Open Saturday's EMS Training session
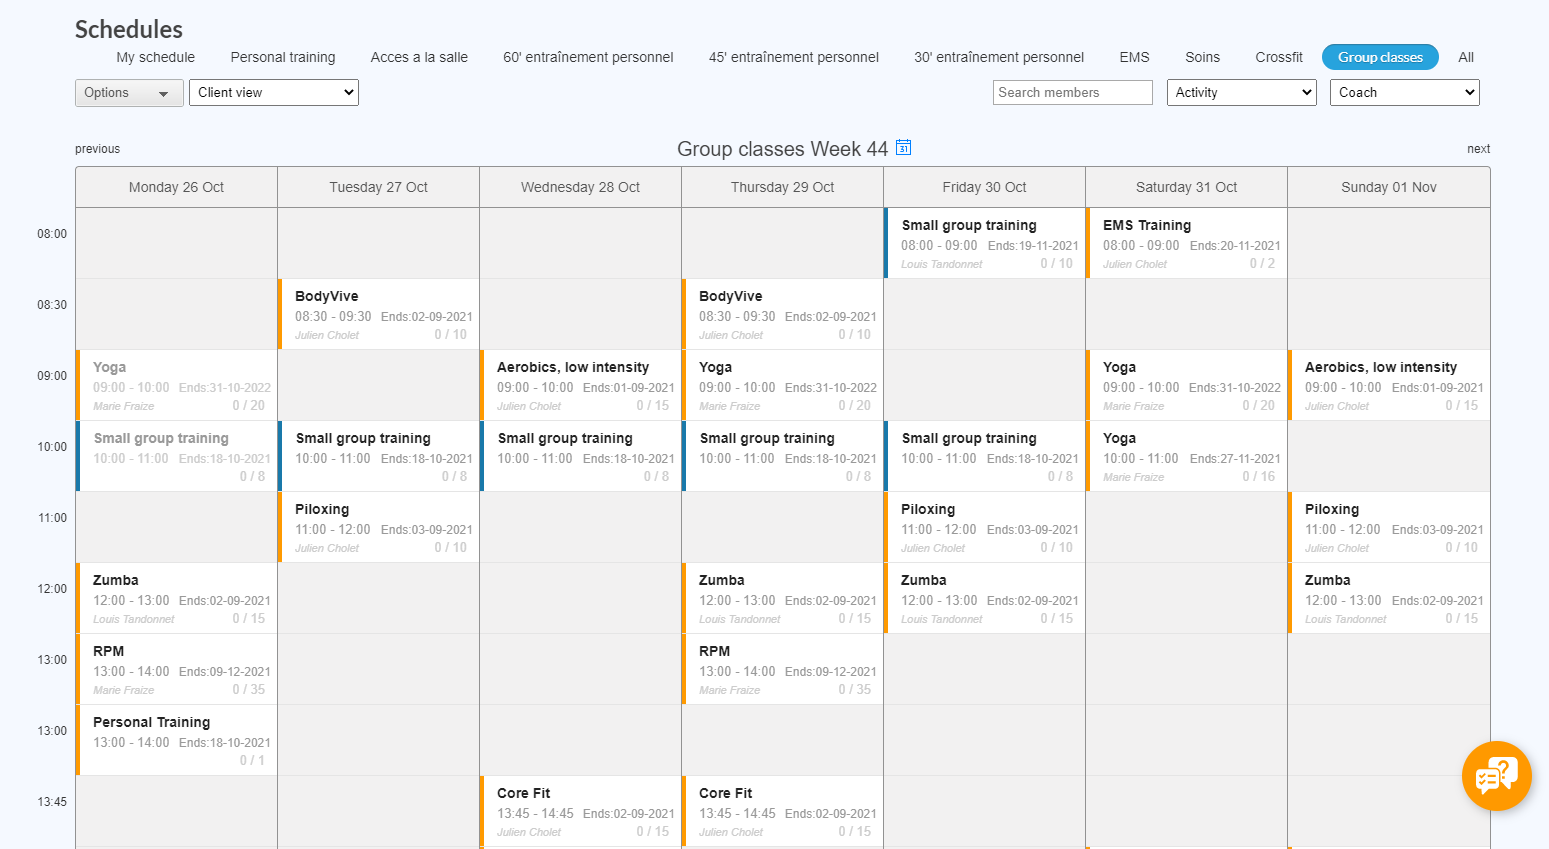This screenshot has height=849, width=1549. click(x=1187, y=243)
